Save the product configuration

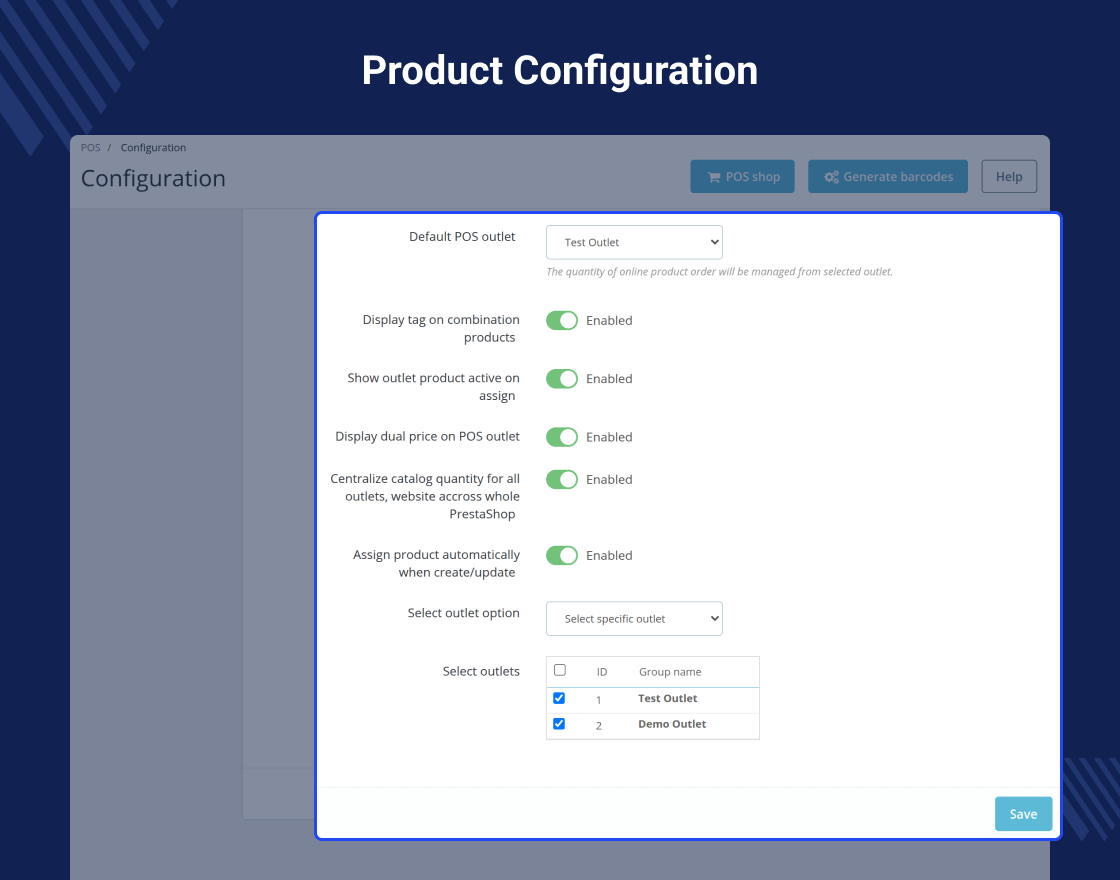pos(1023,814)
